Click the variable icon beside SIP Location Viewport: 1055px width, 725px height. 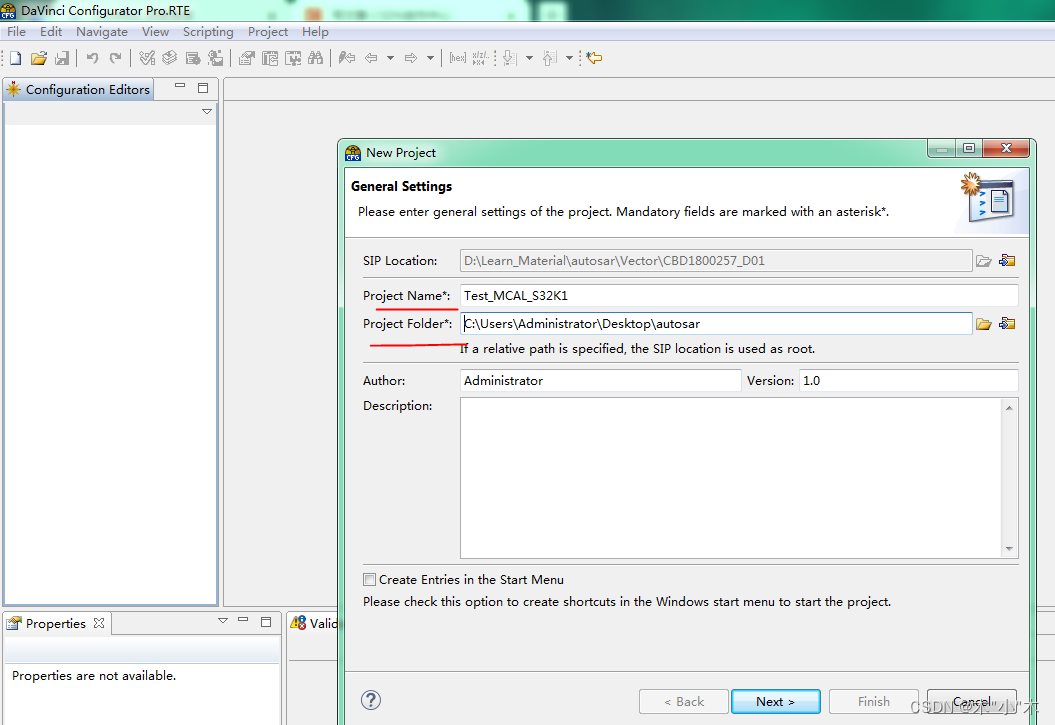[1007, 261]
